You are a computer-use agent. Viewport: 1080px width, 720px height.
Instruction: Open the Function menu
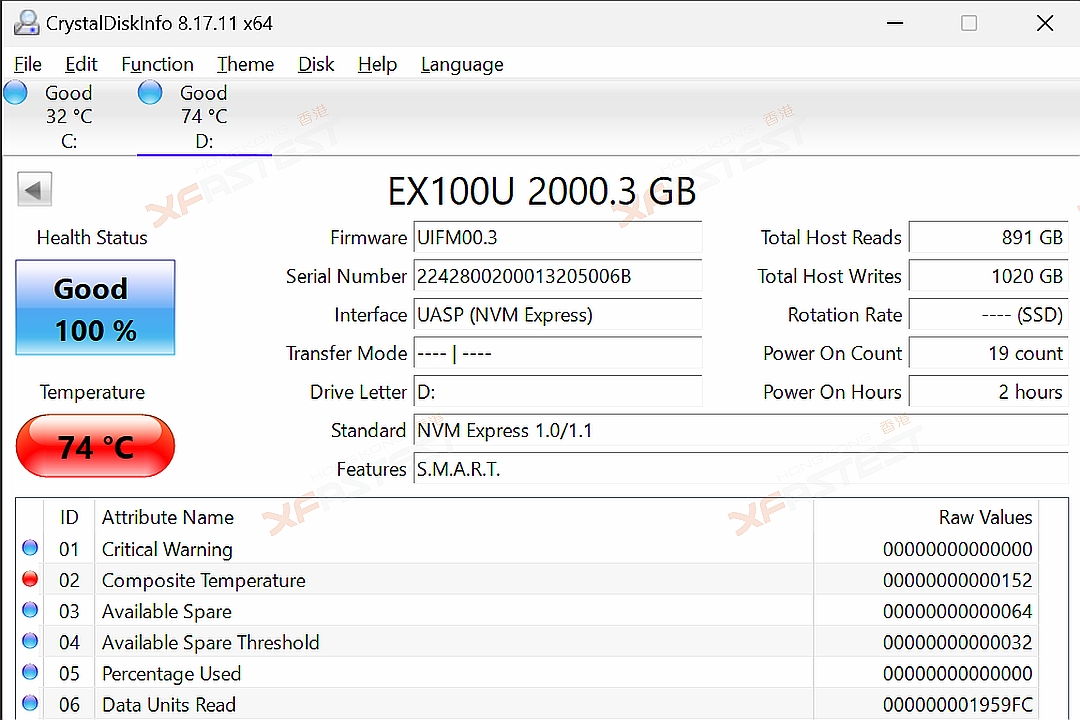(x=157, y=64)
